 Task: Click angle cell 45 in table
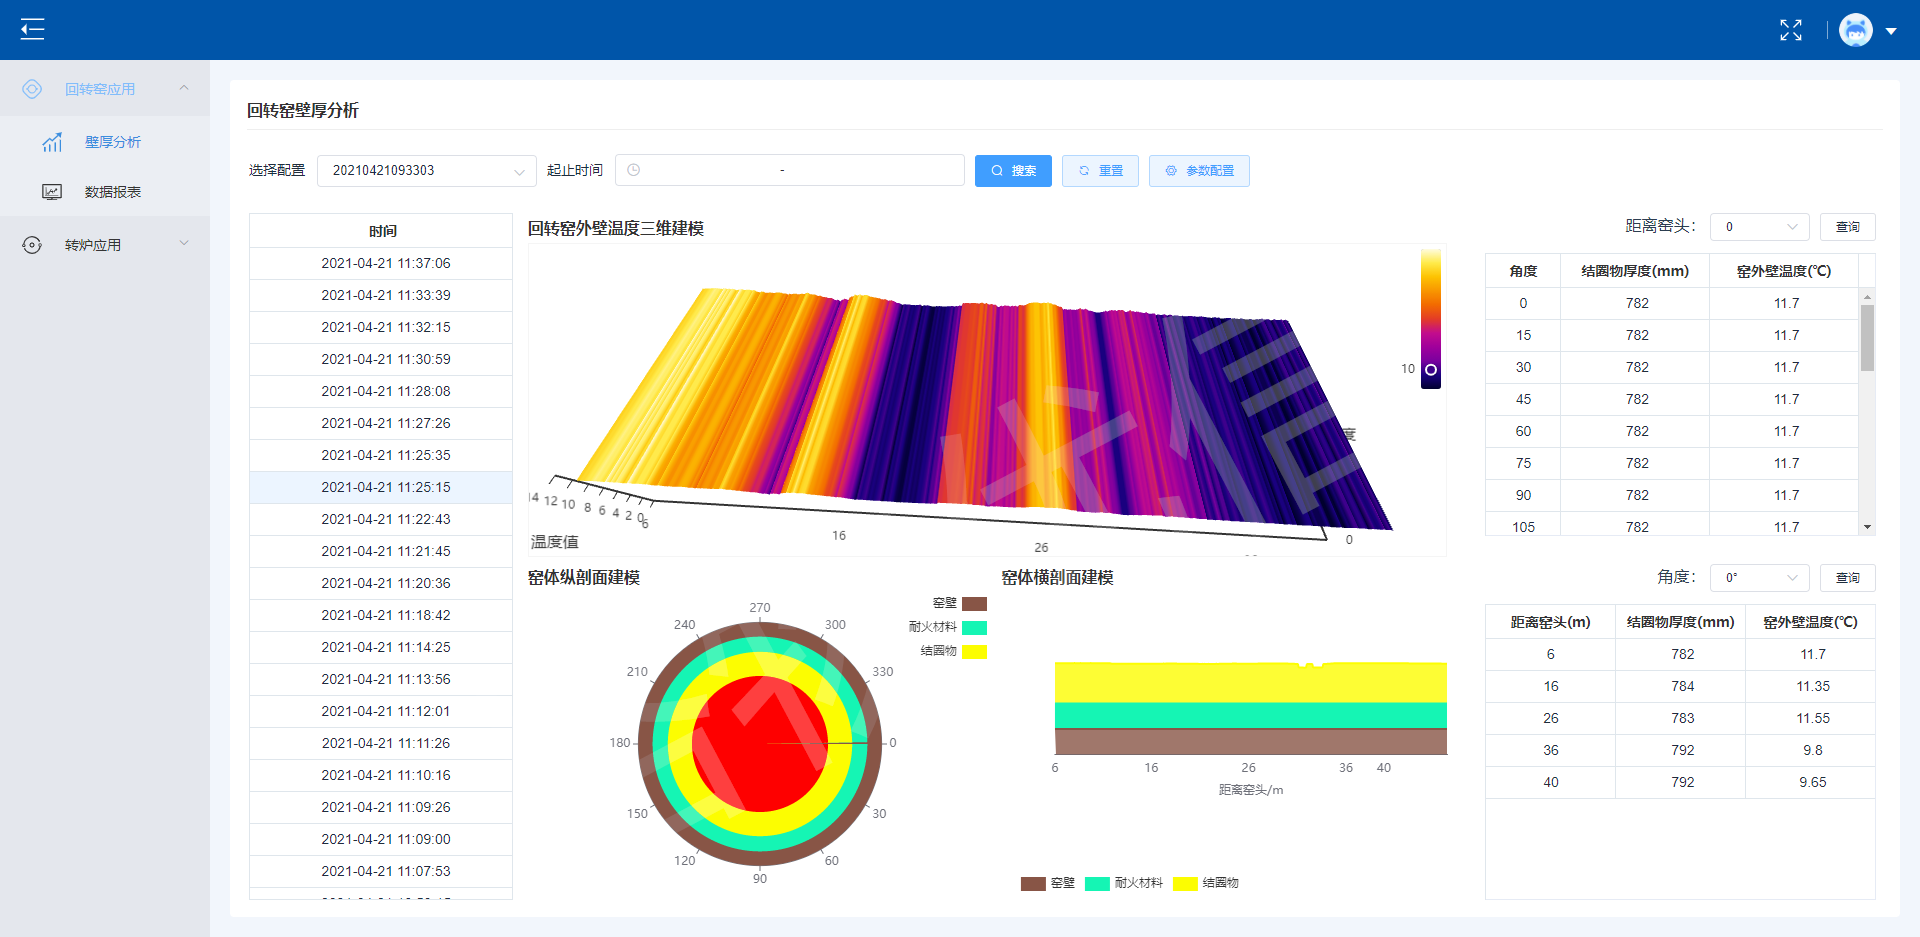[x=1523, y=399]
